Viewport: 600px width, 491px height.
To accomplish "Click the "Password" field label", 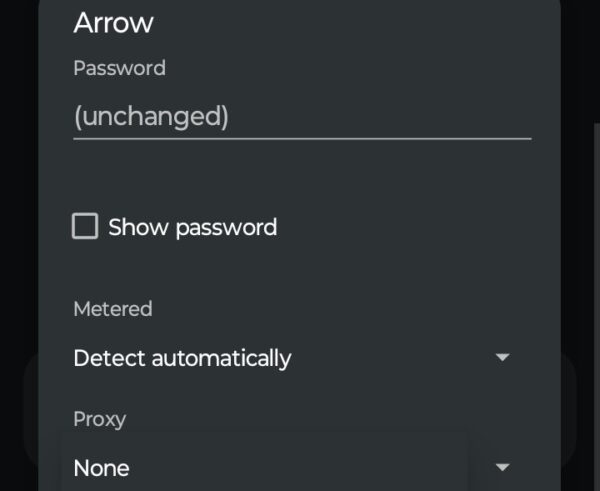I will (119, 69).
